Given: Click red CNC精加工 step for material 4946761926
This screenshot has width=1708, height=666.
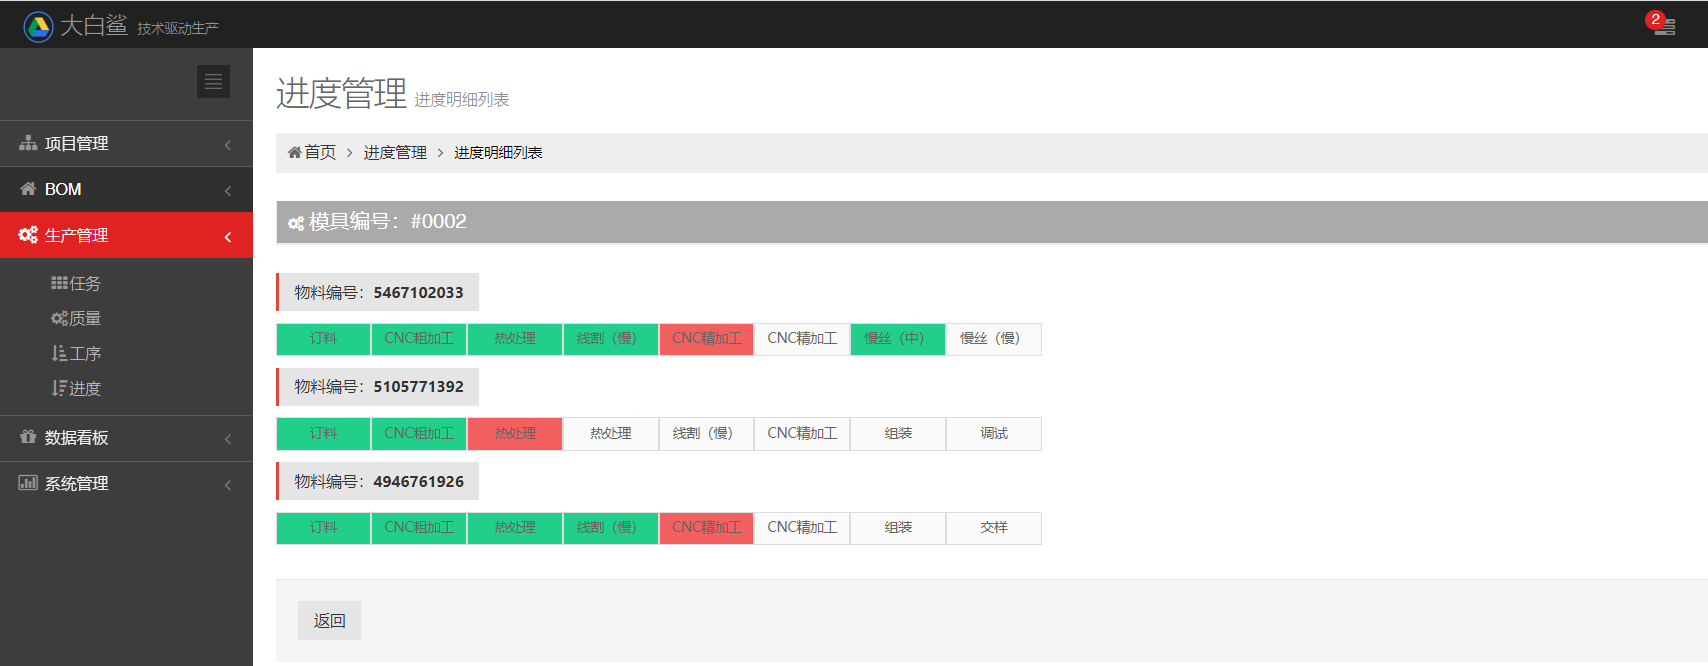Looking at the screenshot, I should pos(707,528).
